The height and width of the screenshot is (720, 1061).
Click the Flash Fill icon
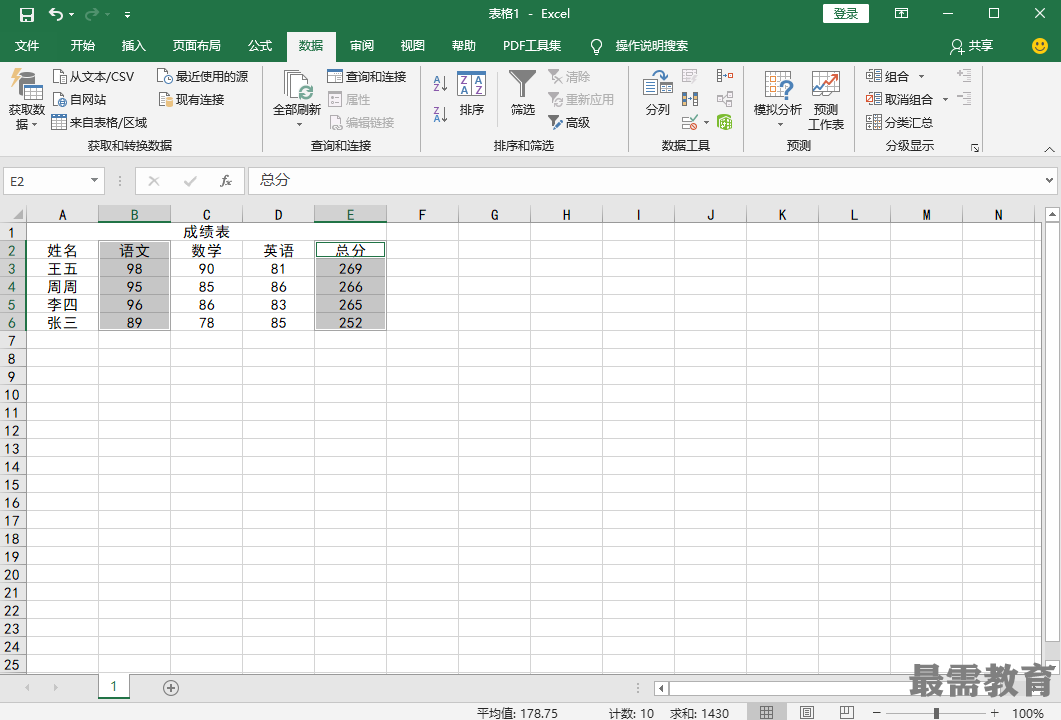[690, 76]
